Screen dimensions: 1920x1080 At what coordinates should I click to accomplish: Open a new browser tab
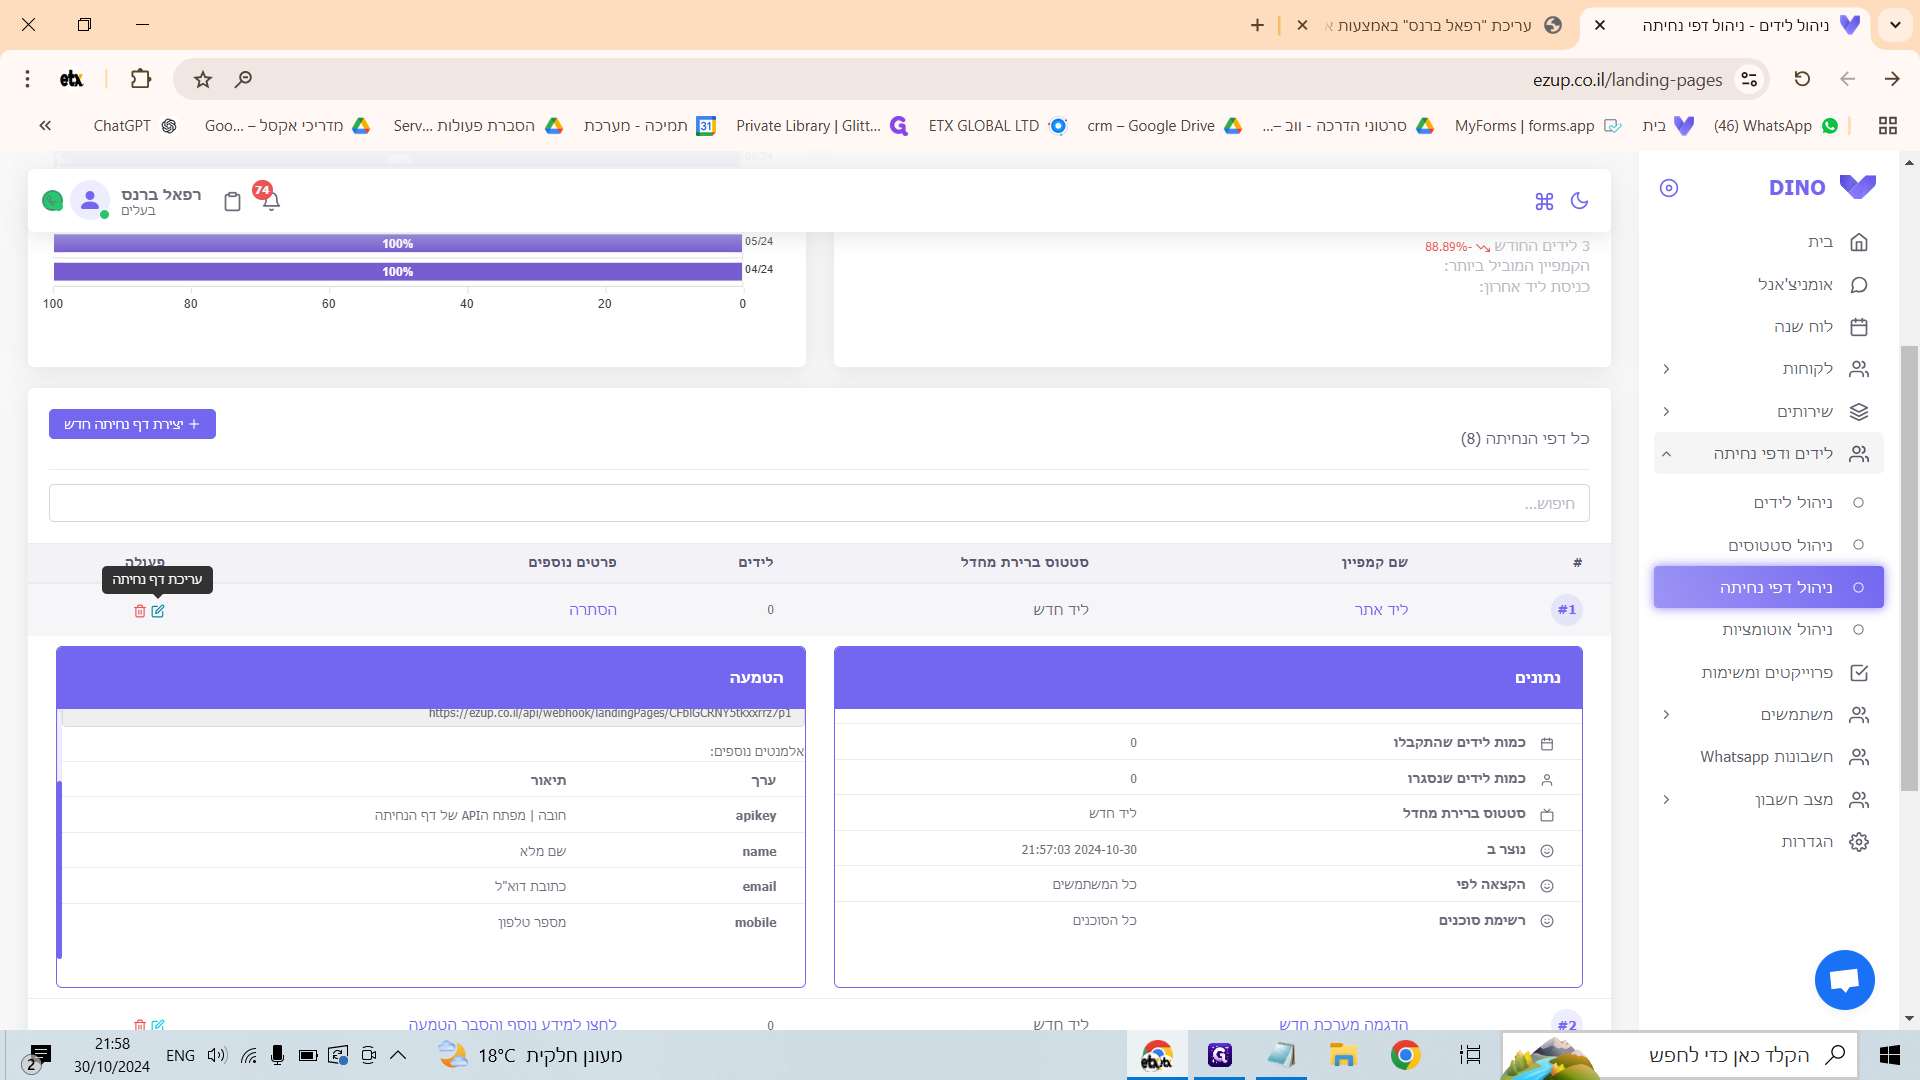click(x=1257, y=25)
